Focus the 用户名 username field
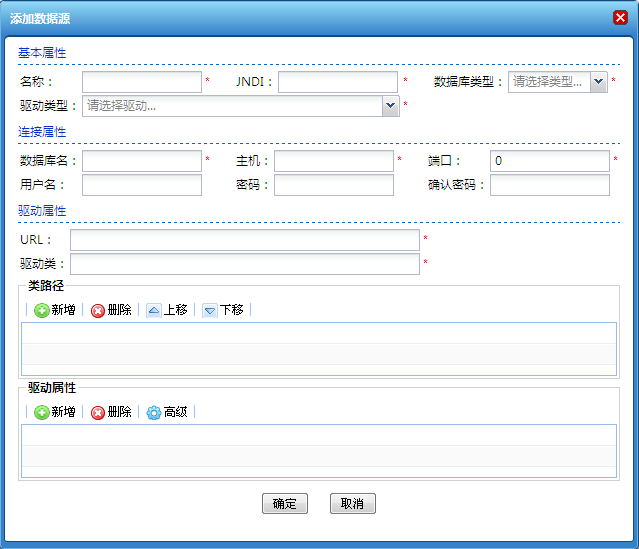Screen dimensions: 639x549 (142, 185)
